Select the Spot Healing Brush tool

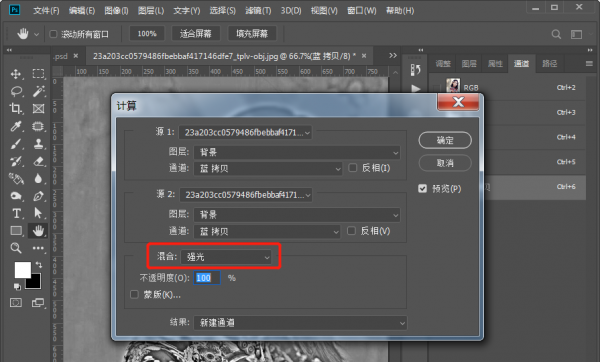(38, 126)
